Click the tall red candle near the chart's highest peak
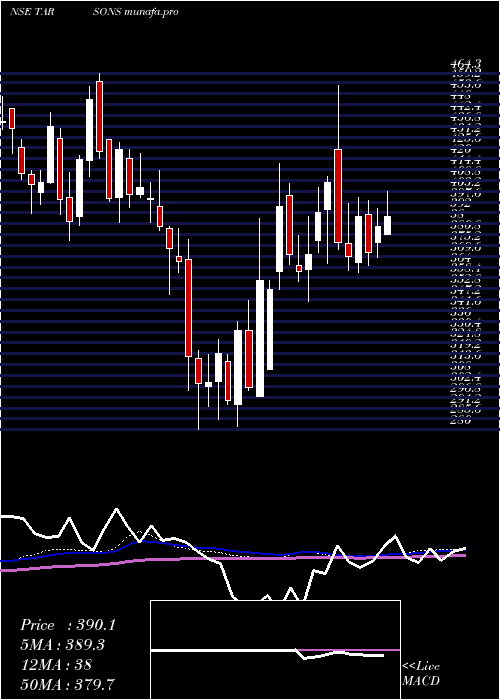The width and height of the screenshot is (500, 700). (99, 117)
